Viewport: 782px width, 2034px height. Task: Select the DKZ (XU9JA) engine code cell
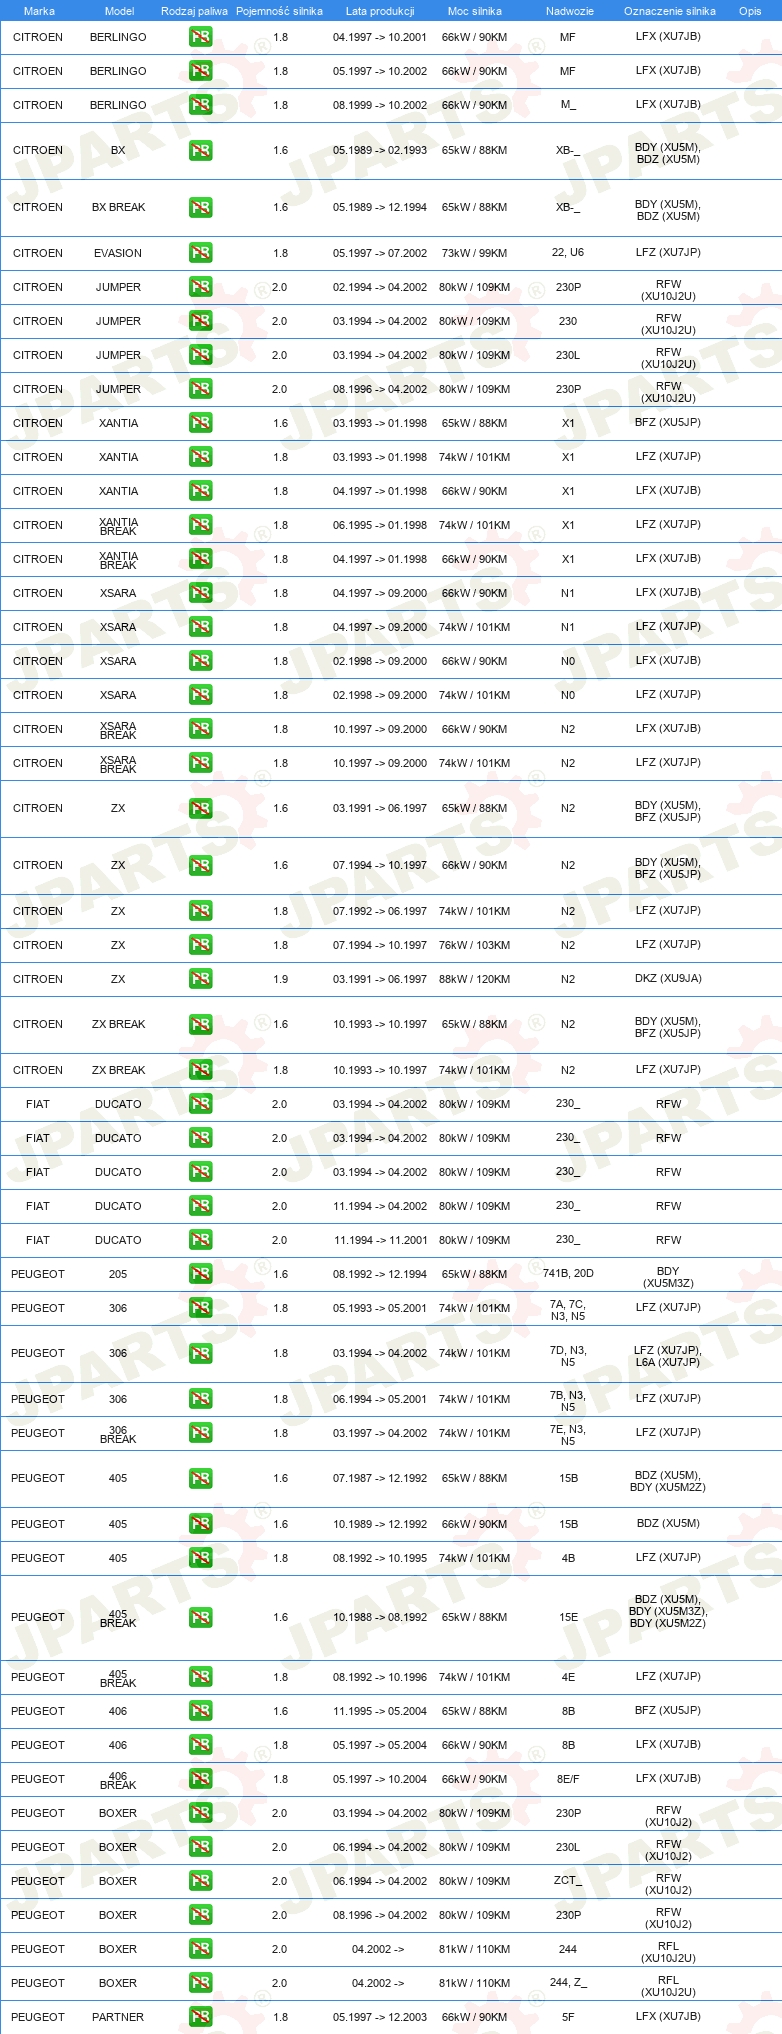coord(668,979)
